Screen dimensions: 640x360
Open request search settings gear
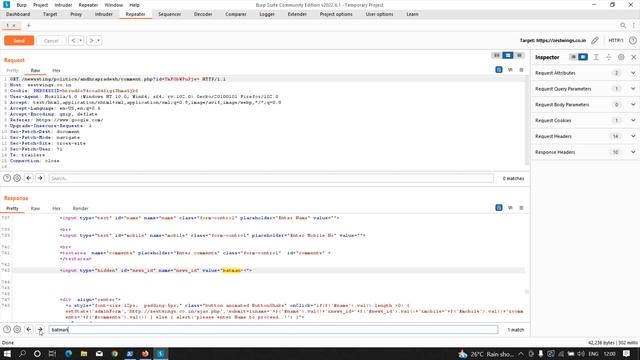point(17,178)
